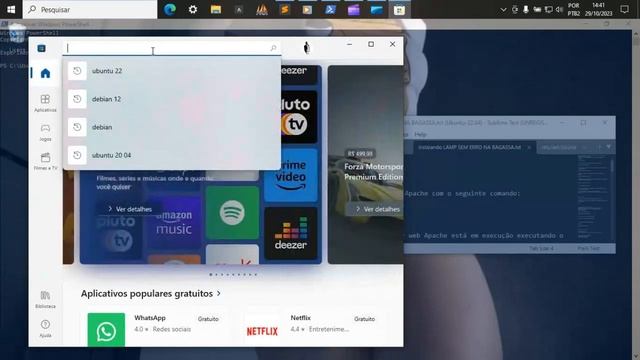Viewport: 640px width, 360px height.
Task: Click the Deezer tile with colored bars
Action: 291,233
